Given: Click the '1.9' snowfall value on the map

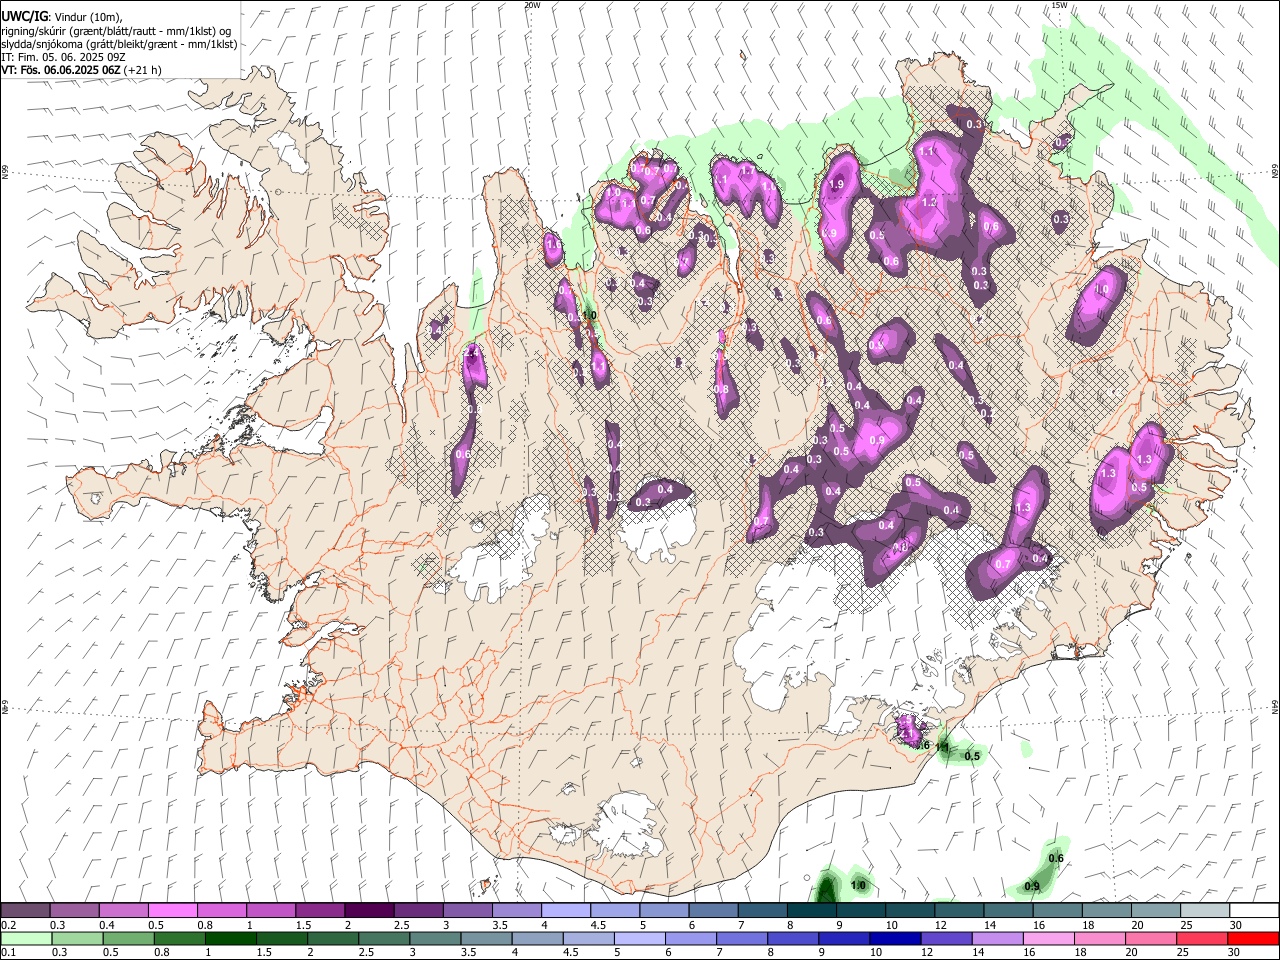Looking at the screenshot, I should click(836, 184).
